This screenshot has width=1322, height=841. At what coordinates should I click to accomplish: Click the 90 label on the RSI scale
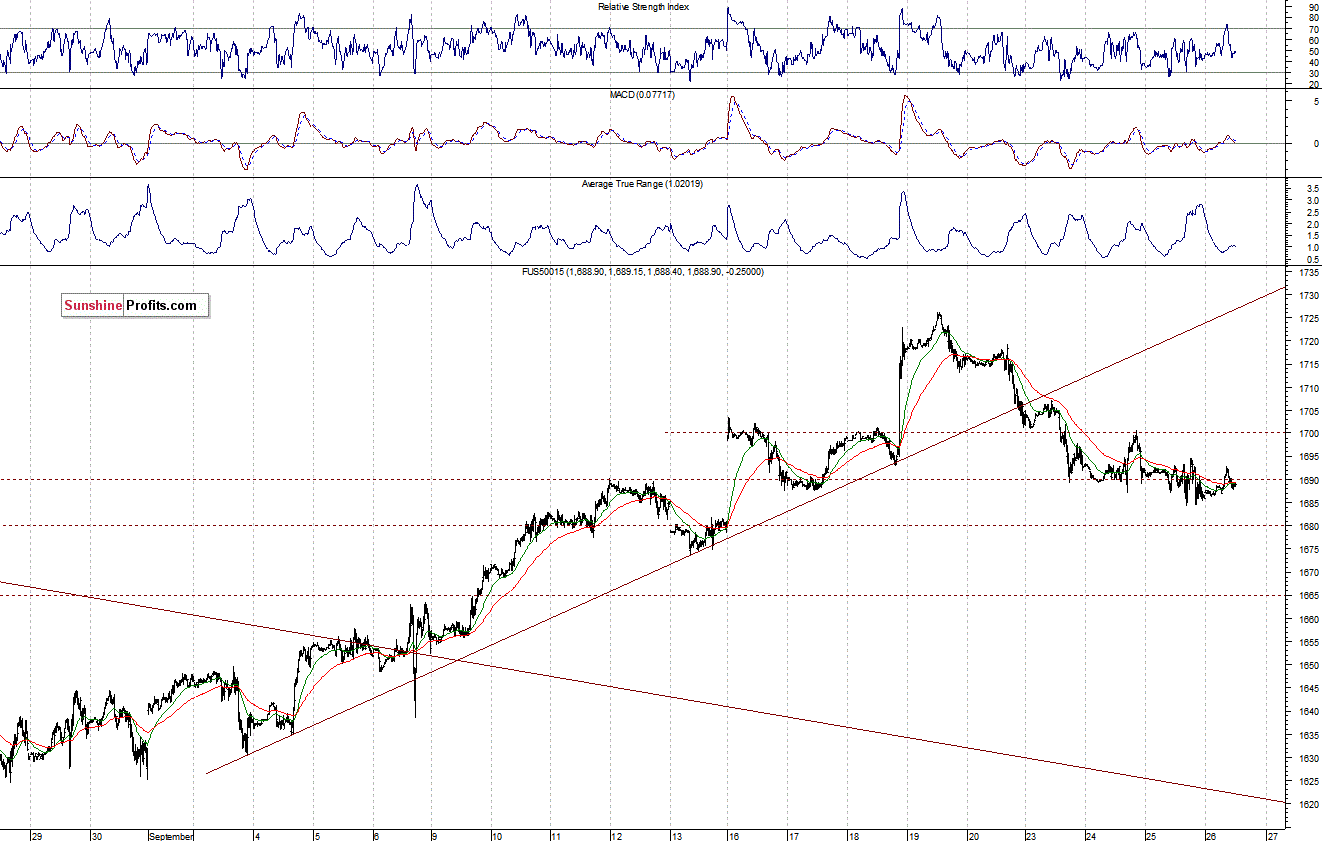[x=1312, y=6]
